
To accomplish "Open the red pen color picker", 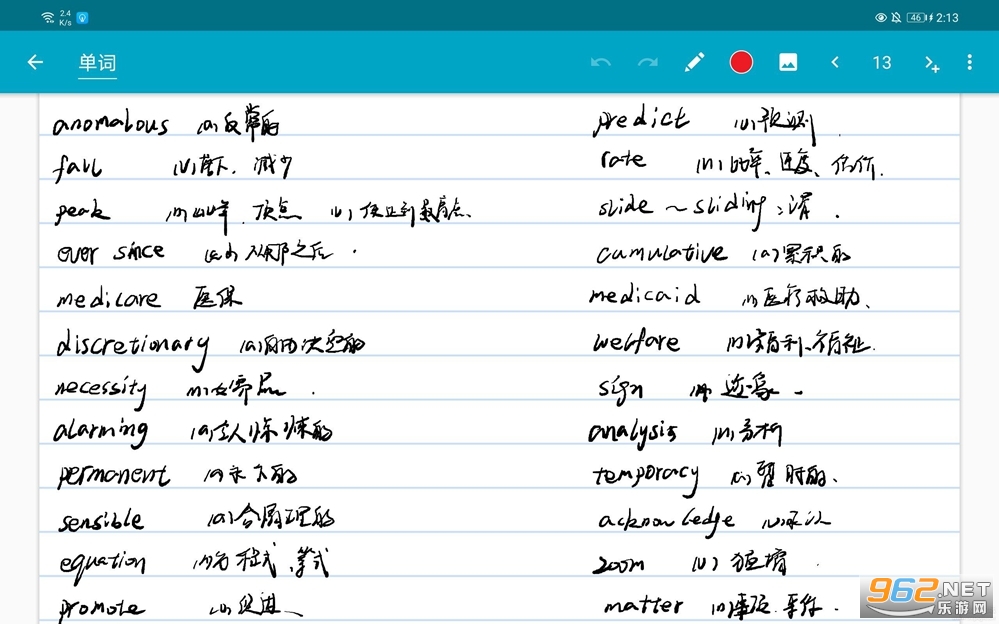I will coord(741,62).
